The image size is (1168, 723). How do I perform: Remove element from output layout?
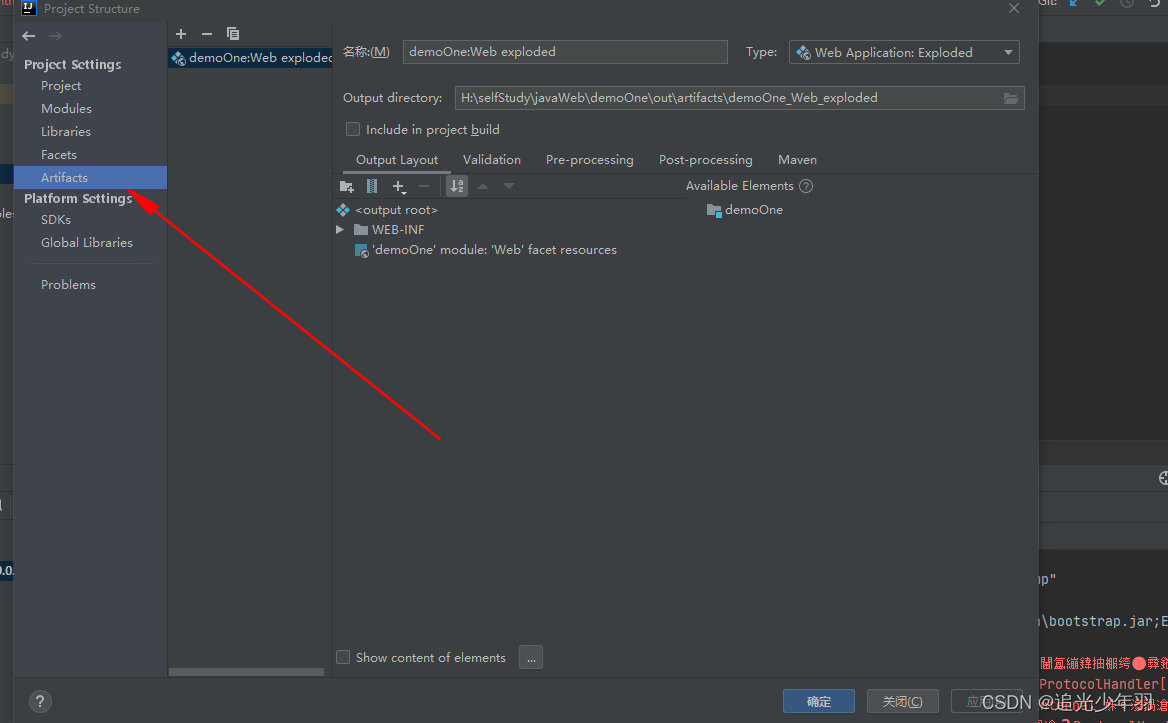424,186
